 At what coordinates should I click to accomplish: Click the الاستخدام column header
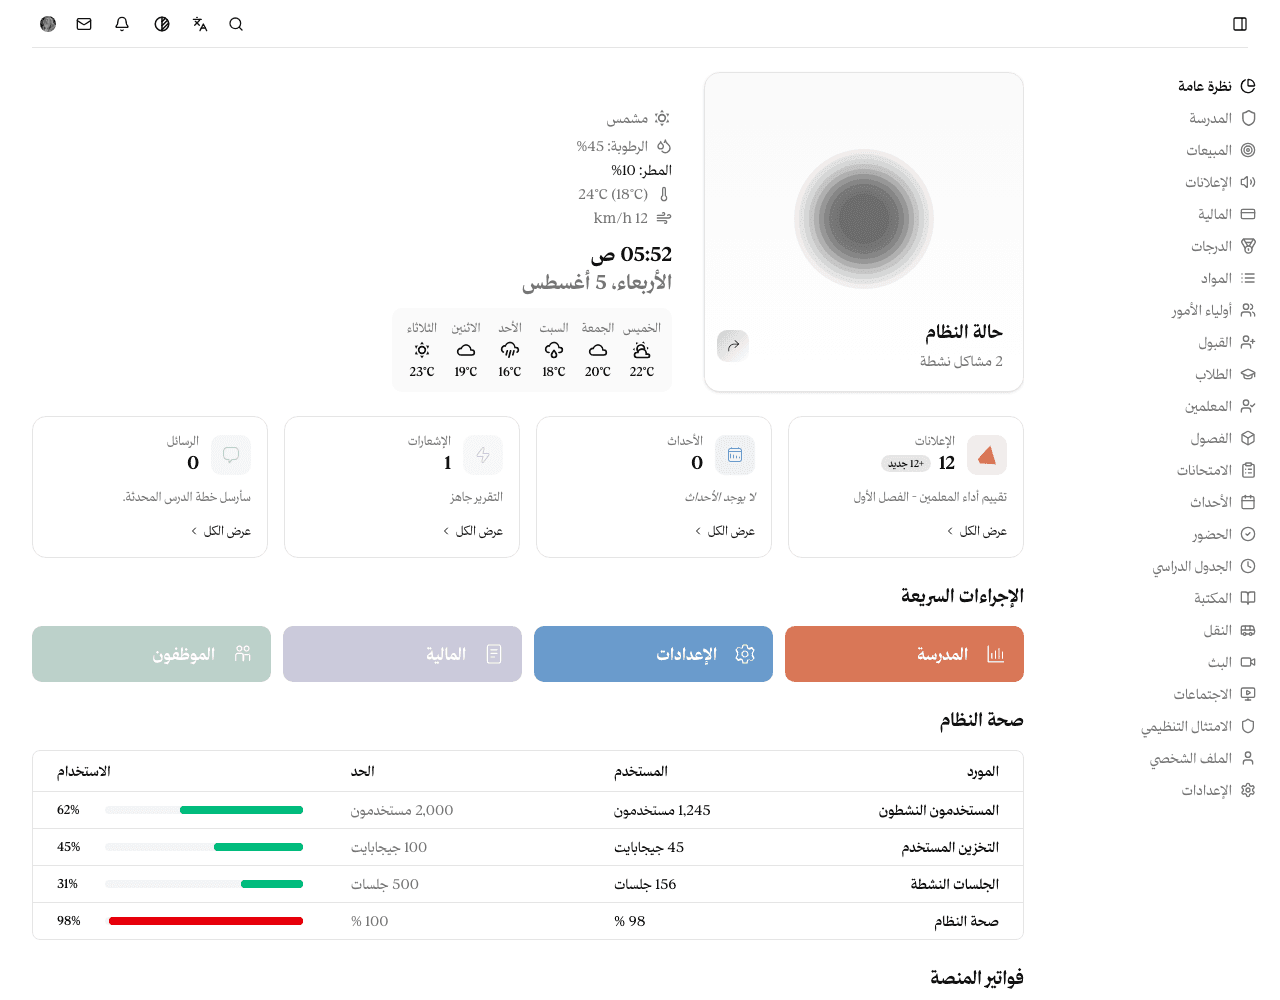click(84, 771)
